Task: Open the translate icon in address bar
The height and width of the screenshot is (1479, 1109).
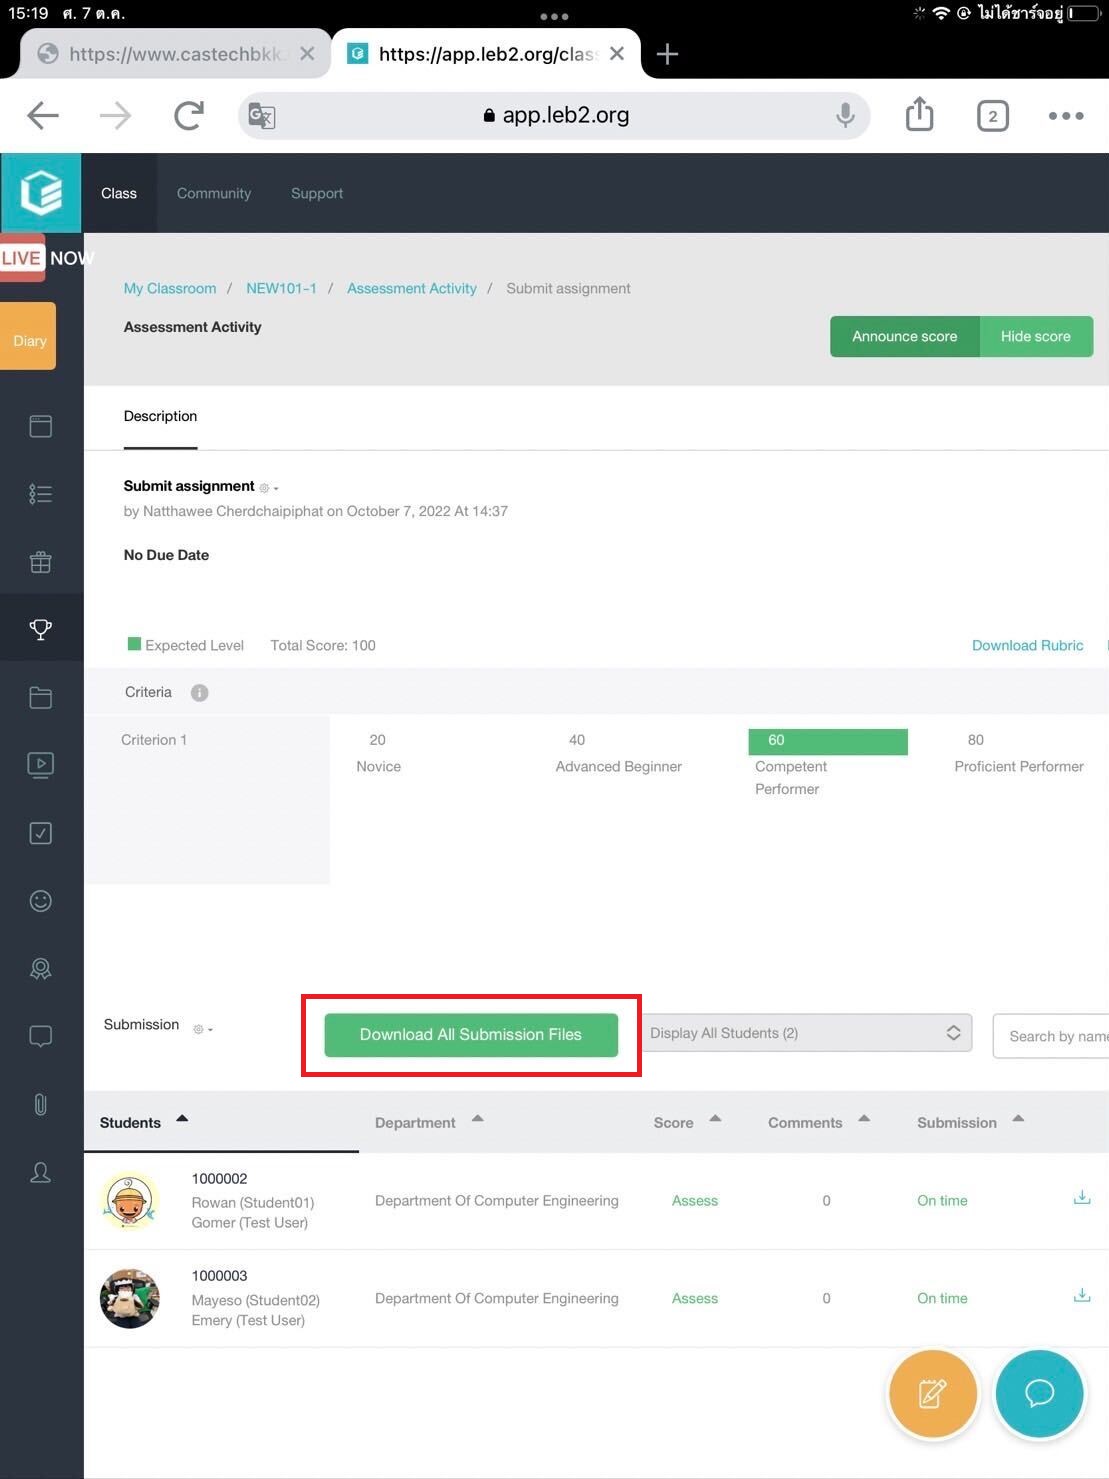Action: click(x=262, y=116)
